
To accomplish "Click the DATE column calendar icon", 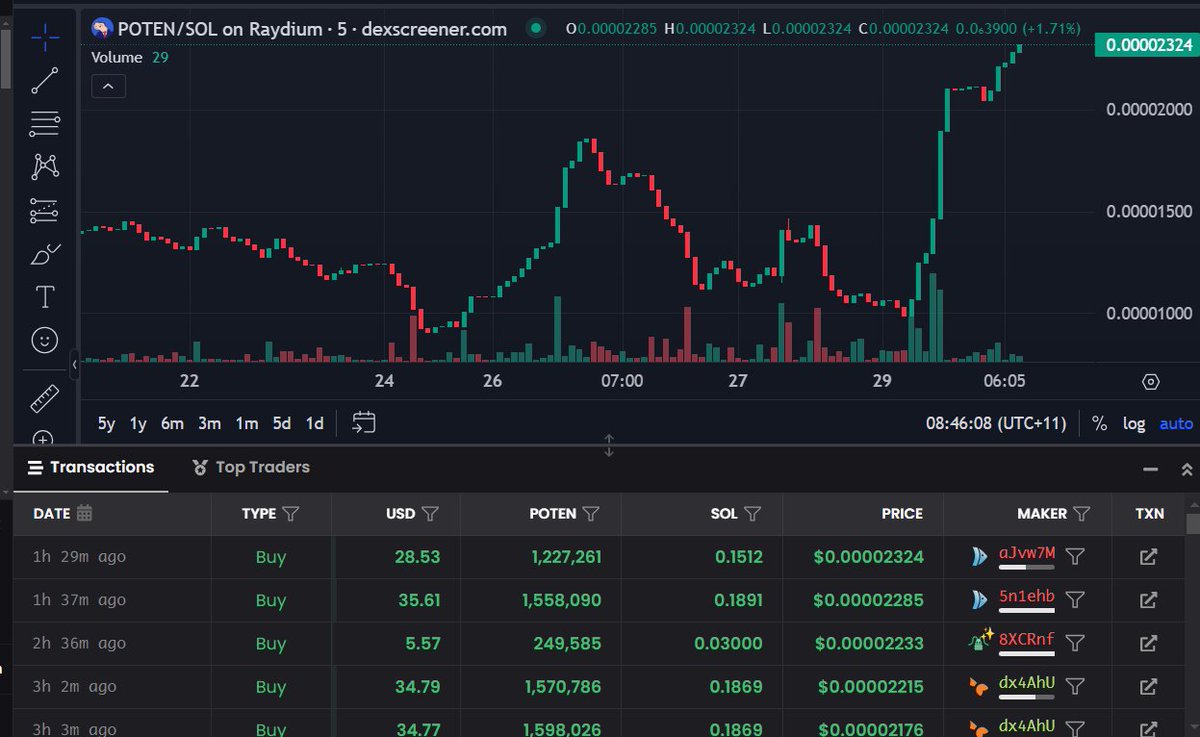I will point(84,513).
